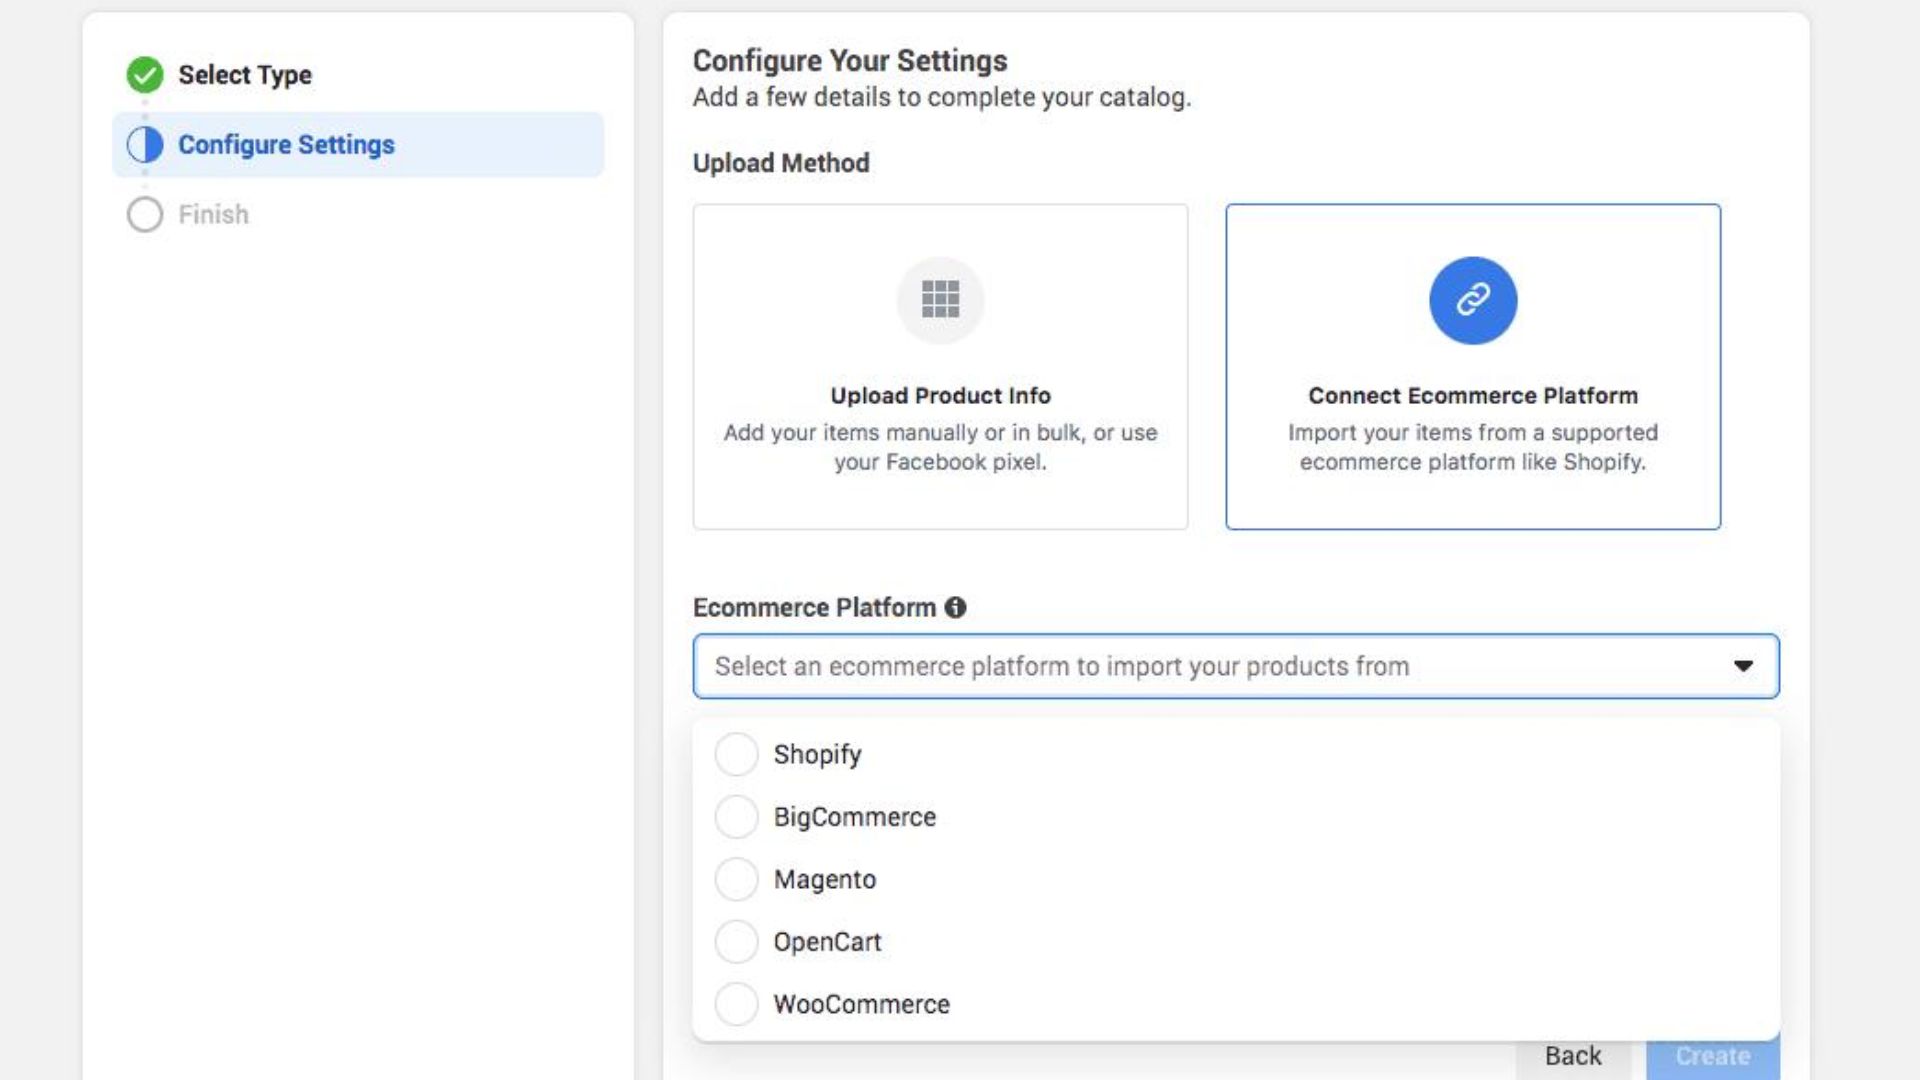Jump to the Finish step label

click(213, 214)
